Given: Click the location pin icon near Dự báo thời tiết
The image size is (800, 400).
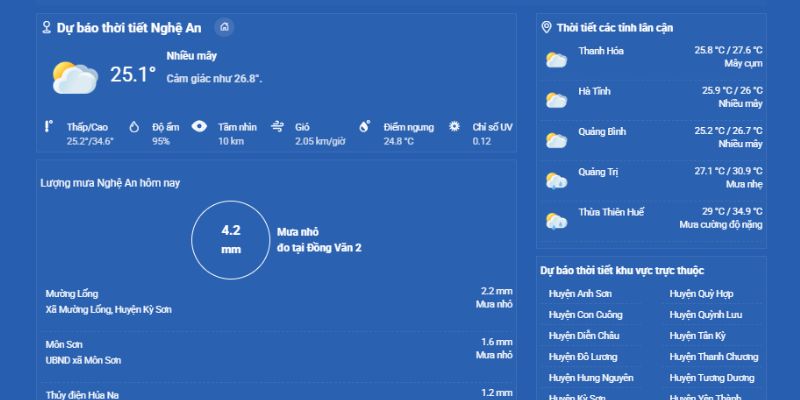Looking at the screenshot, I should 46,27.
